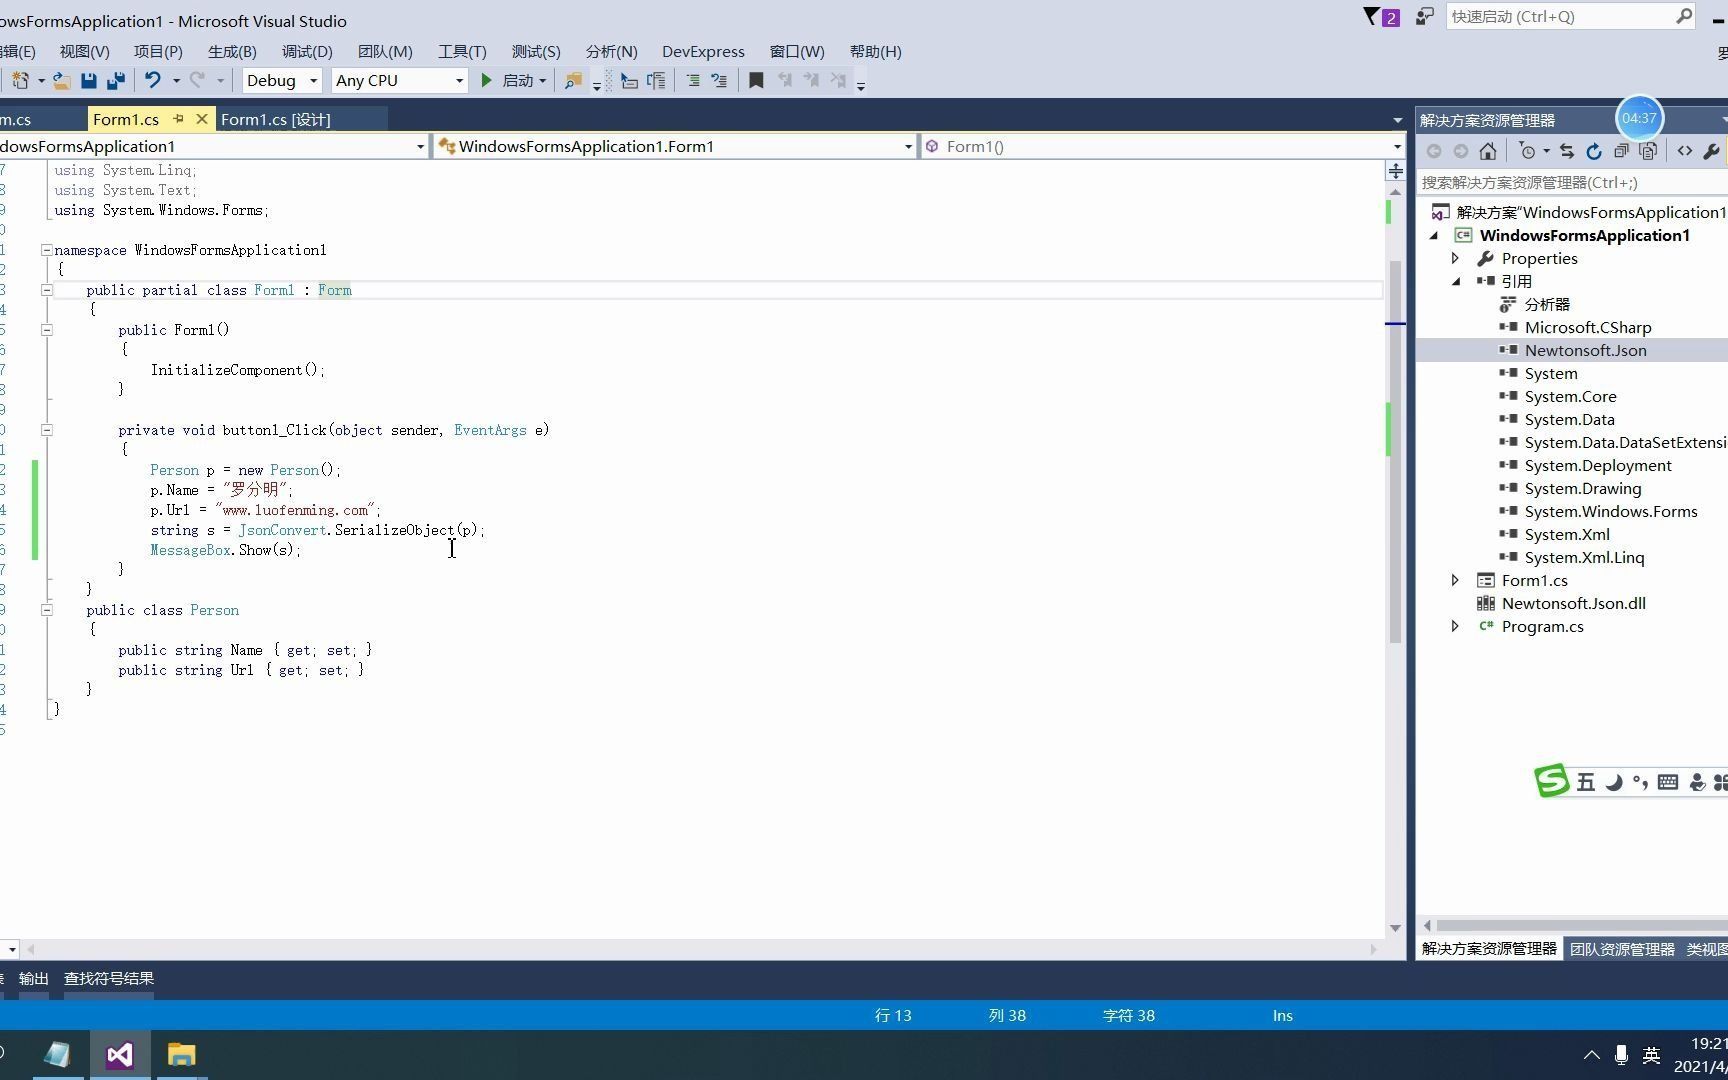The image size is (1728, 1080).
Task: Collapse the button1_Click method code block
Action: pyautogui.click(x=46, y=430)
